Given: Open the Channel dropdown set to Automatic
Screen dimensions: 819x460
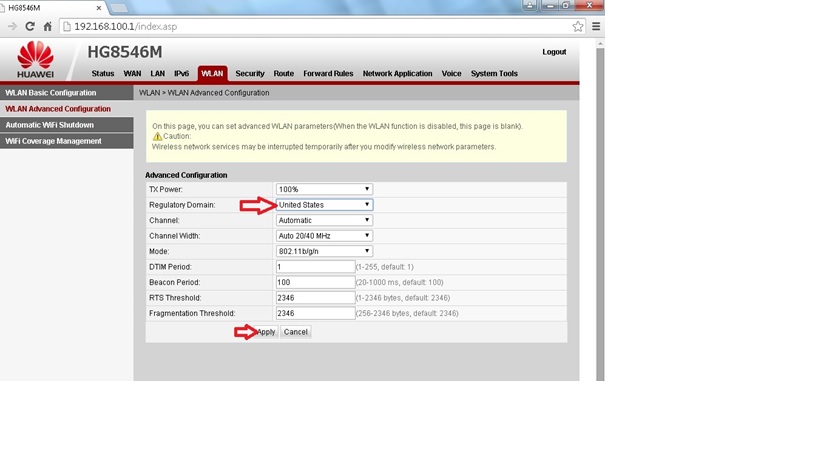Looking at the screenshot, I should click(x=324, y=220).
